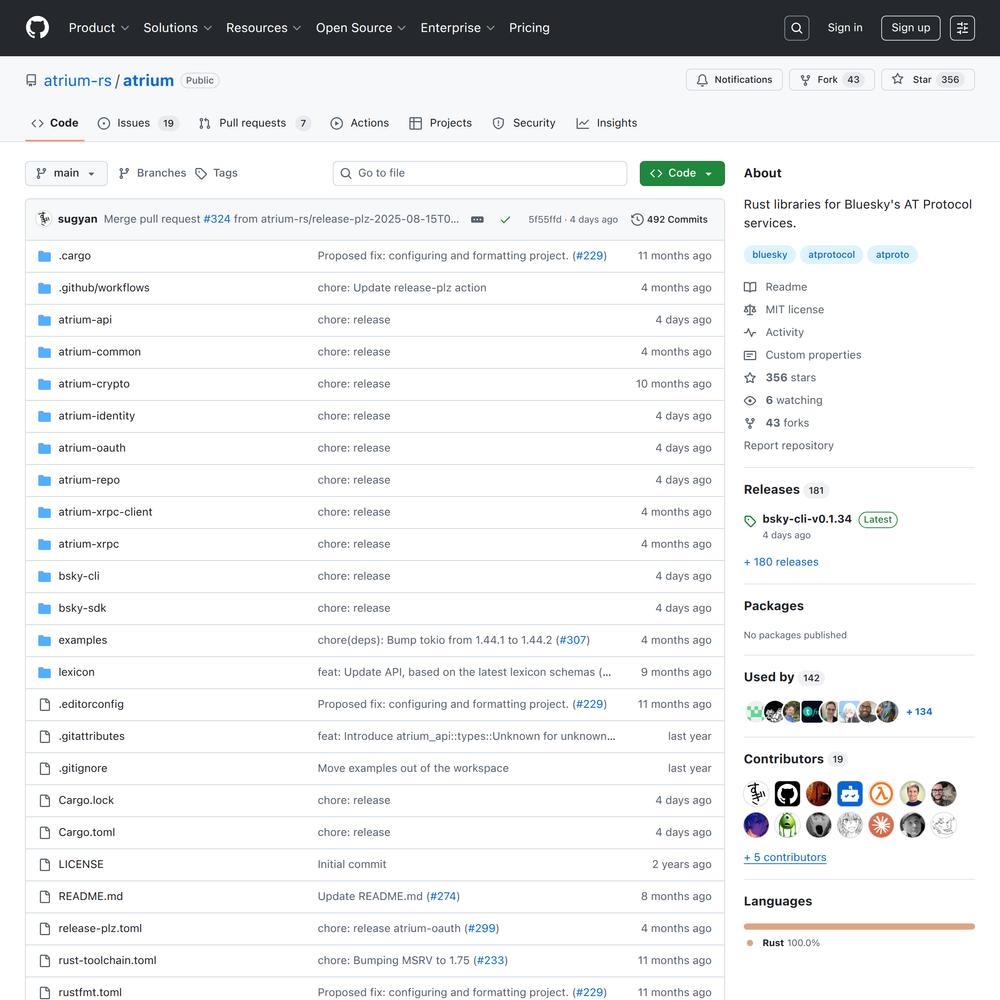
Task: Open the Security tab
Action: (524, 123)
